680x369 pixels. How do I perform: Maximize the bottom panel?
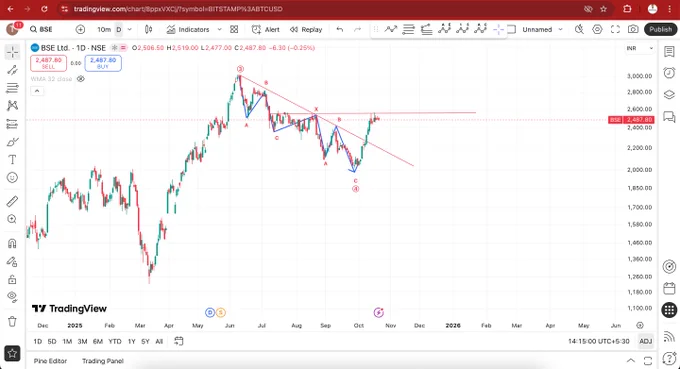[647, 360]
